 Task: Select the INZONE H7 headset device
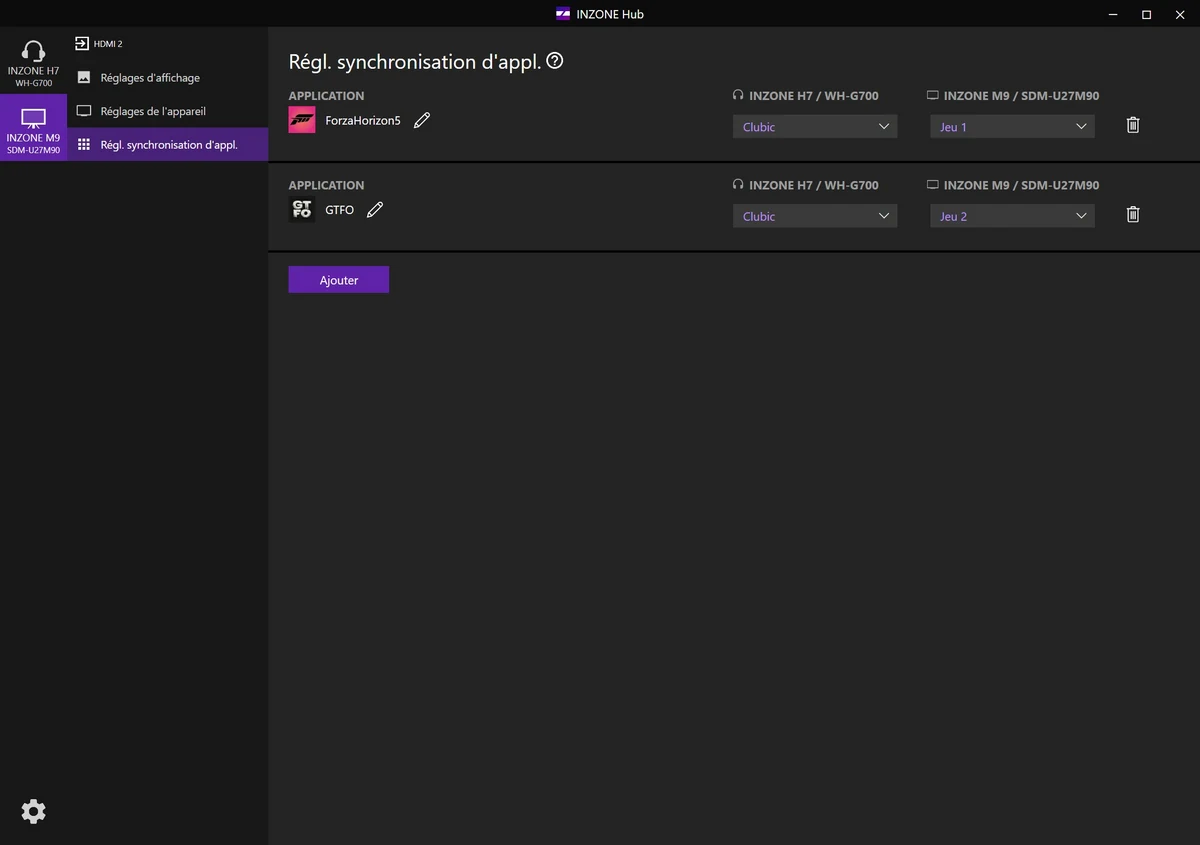33,61
